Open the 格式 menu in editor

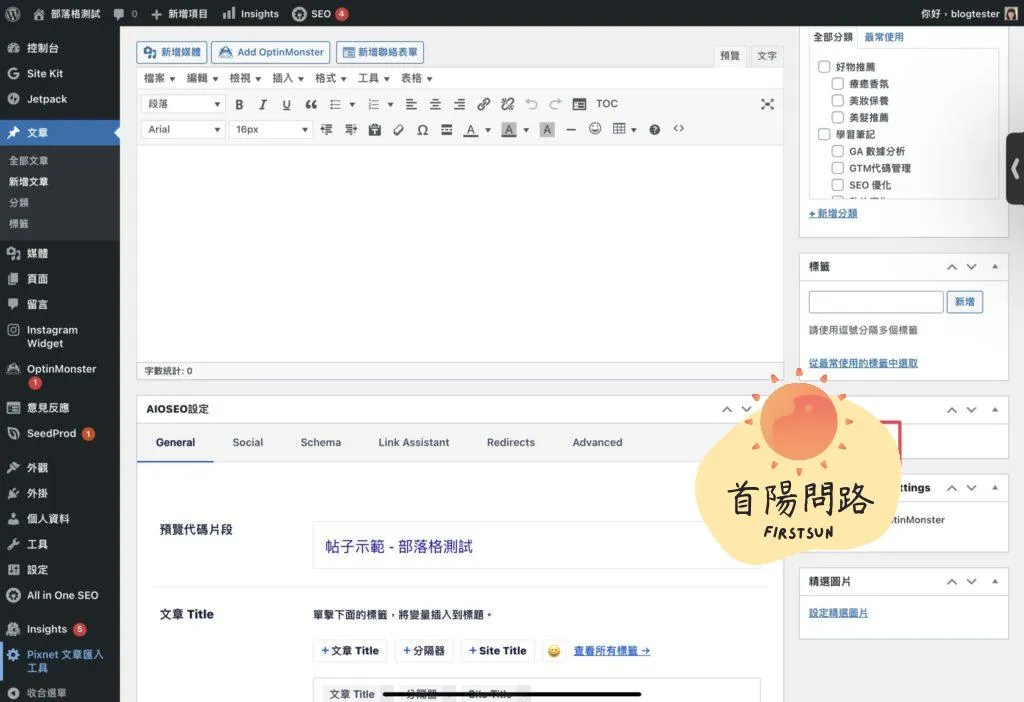click(x=330, y=78)
